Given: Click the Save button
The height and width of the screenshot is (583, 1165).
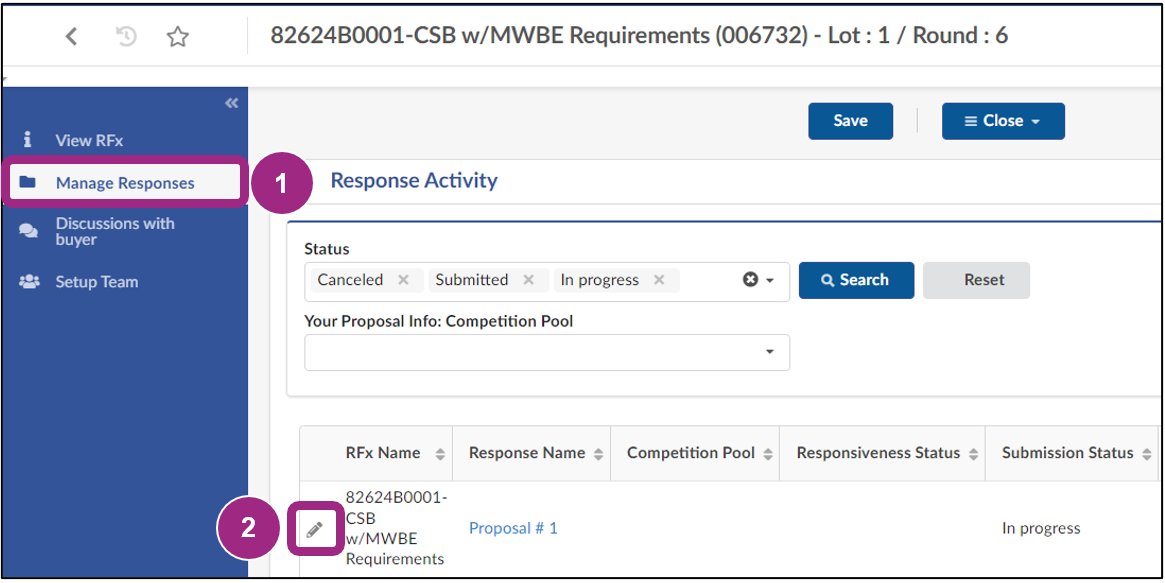Looking at the screenshot, I should 851,121.
